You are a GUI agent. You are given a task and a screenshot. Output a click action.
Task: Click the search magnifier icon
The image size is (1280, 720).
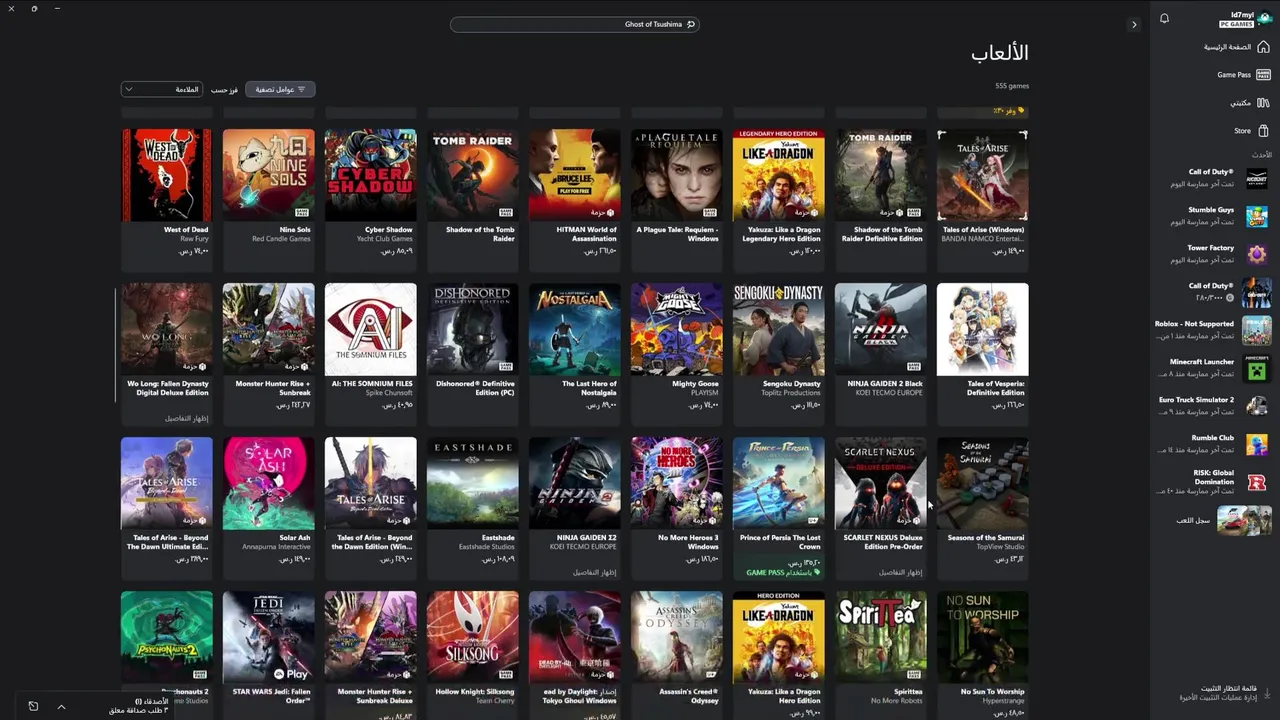click(690, 24)
